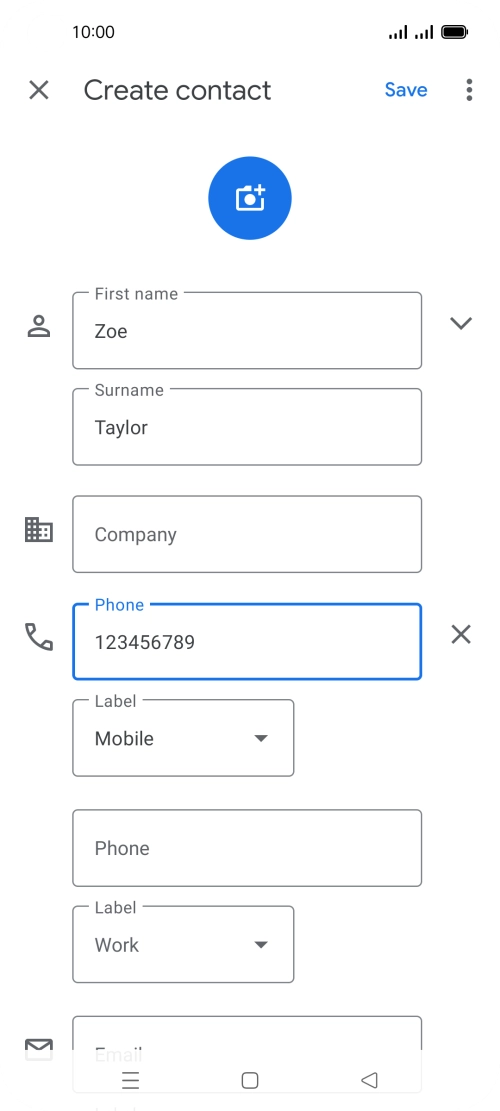
Task: Open the Work label dropdown
Action: click(183, 944)
